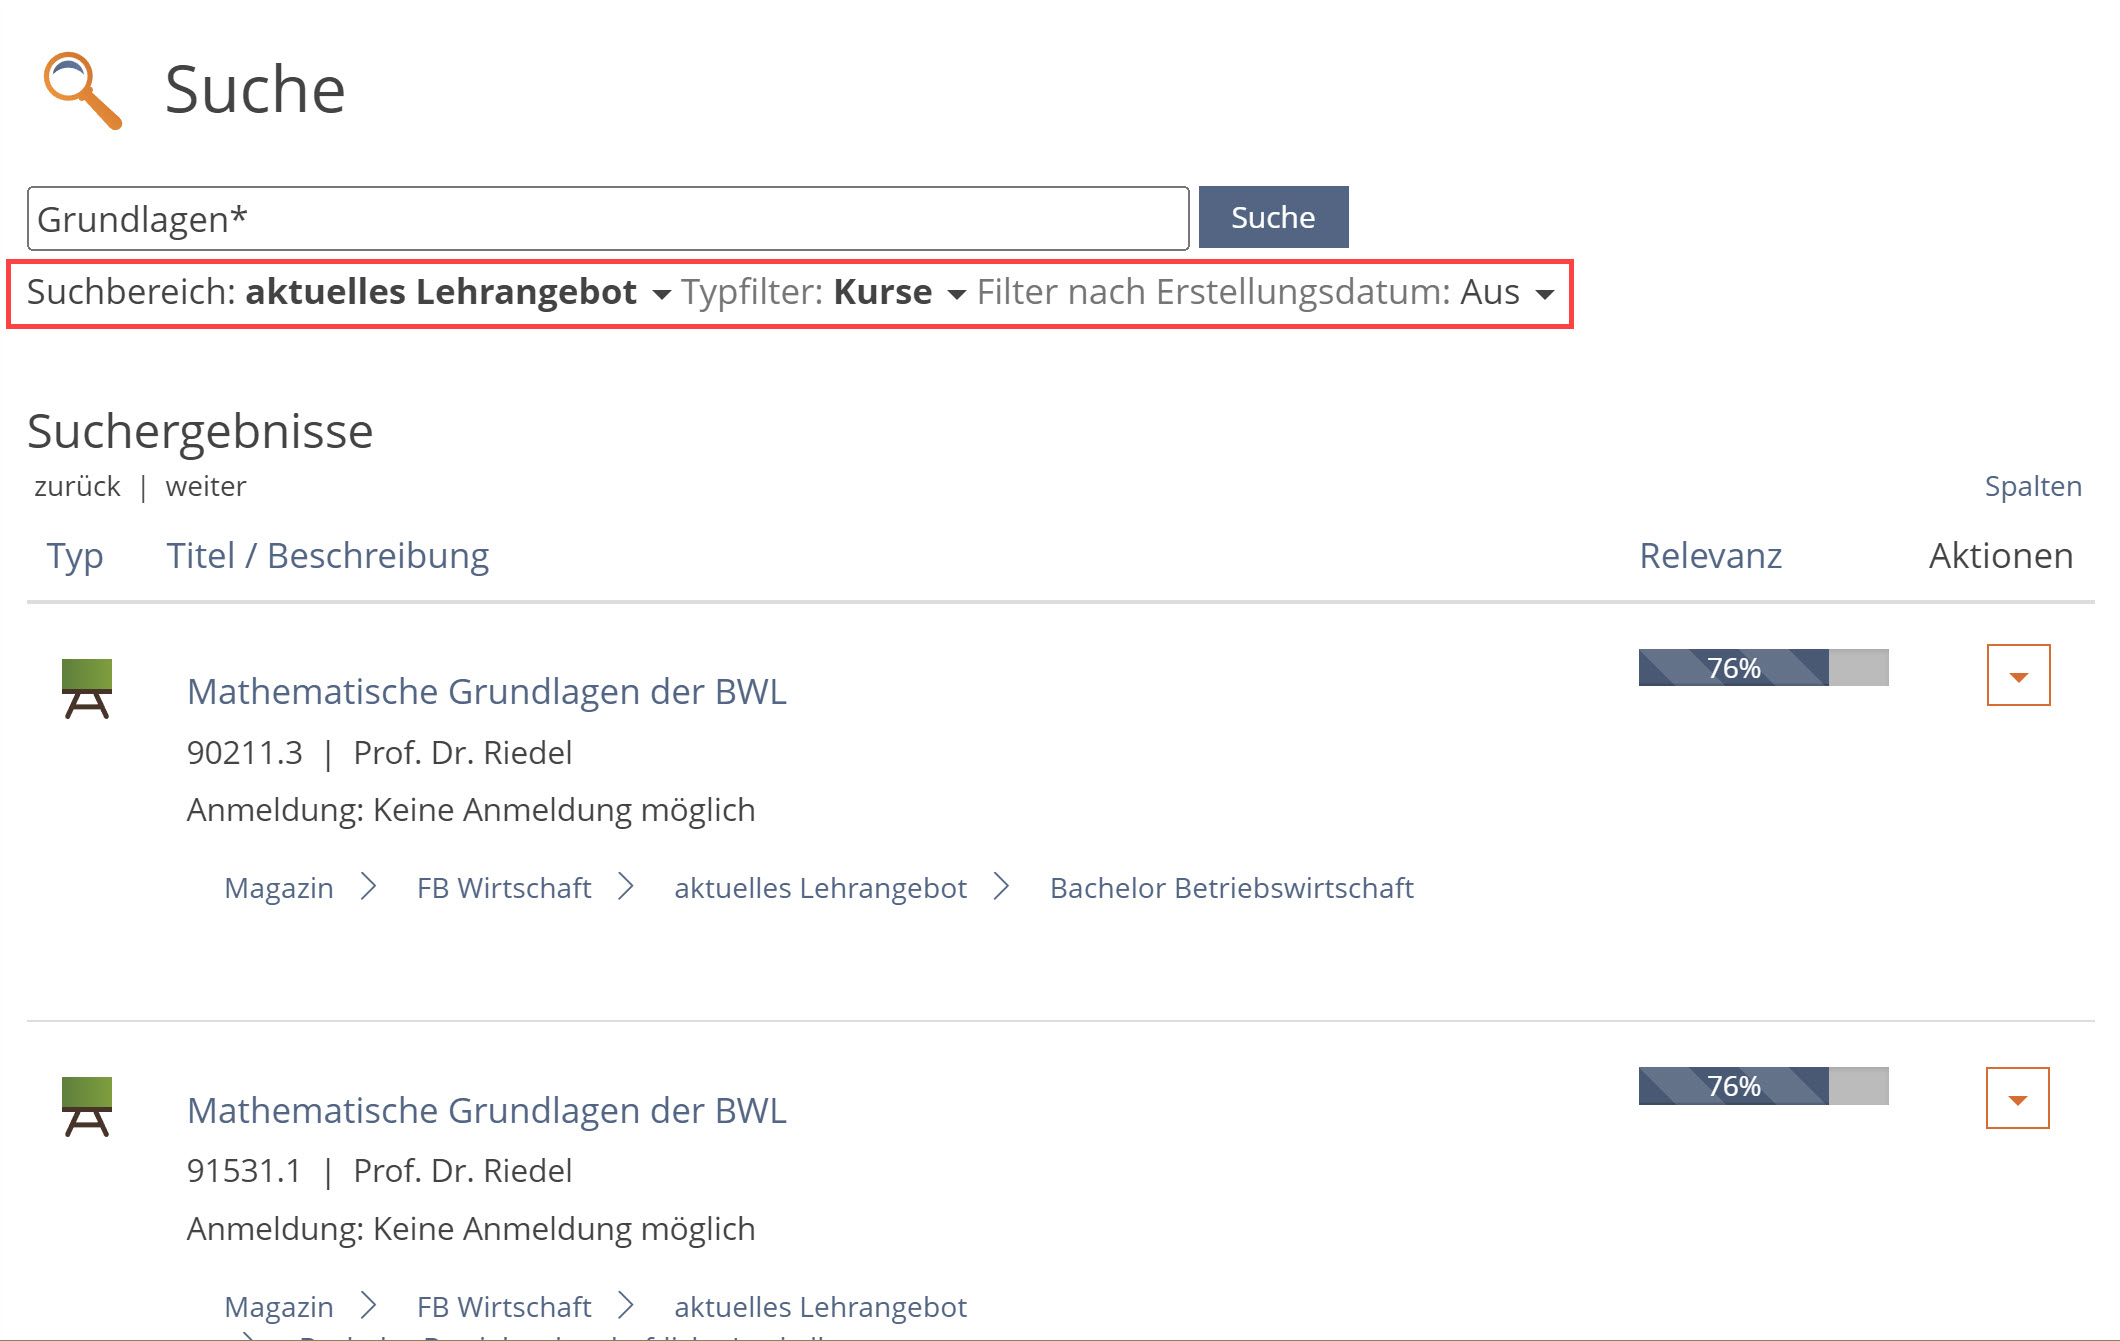Screen dimensions: 2120x1341
Task: Open Bachelor Betriebswirtschaft breadcrumb link
Action: [1231, 888]
